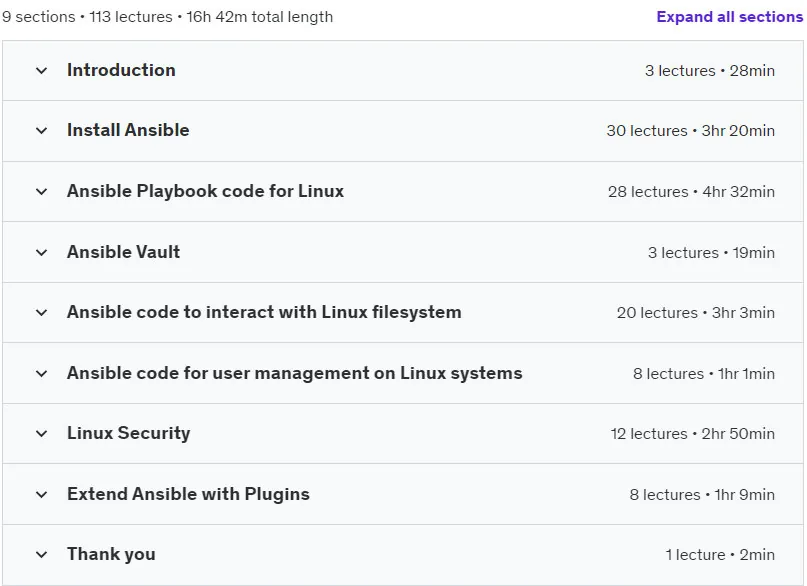Click the 1 lecture • 2min text
807x586 pixels.
click(x=720, y=555)
